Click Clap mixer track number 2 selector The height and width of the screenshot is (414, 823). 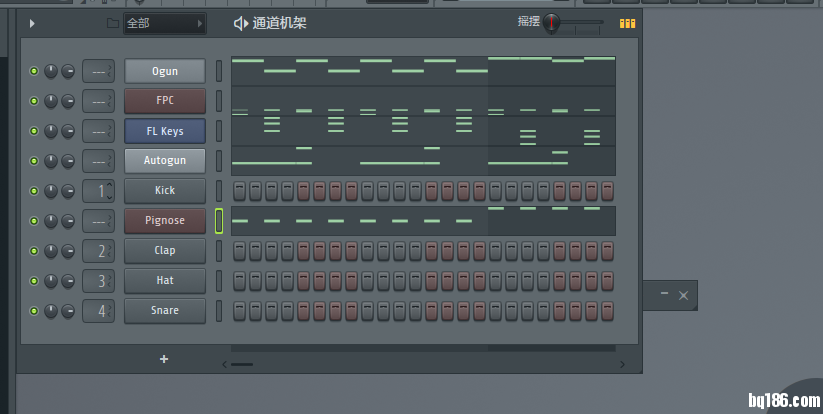(x=98, y=251)
